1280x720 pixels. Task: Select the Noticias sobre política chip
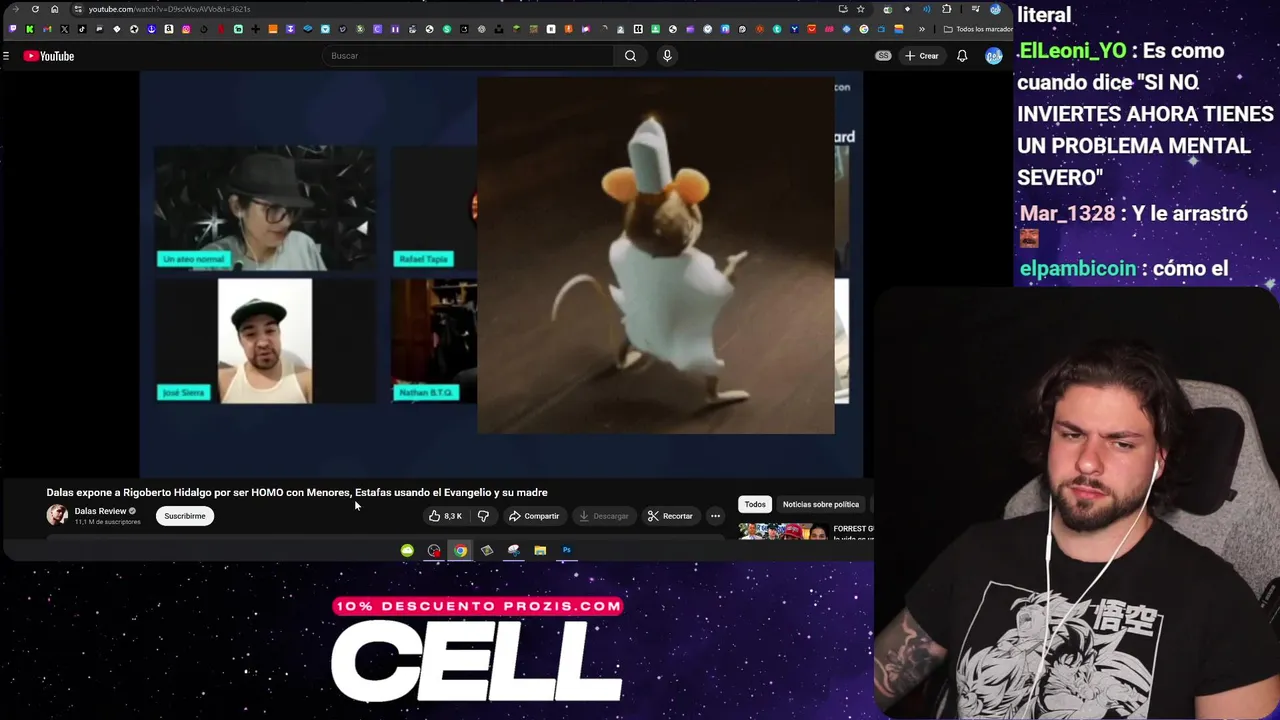click(821, 504)
